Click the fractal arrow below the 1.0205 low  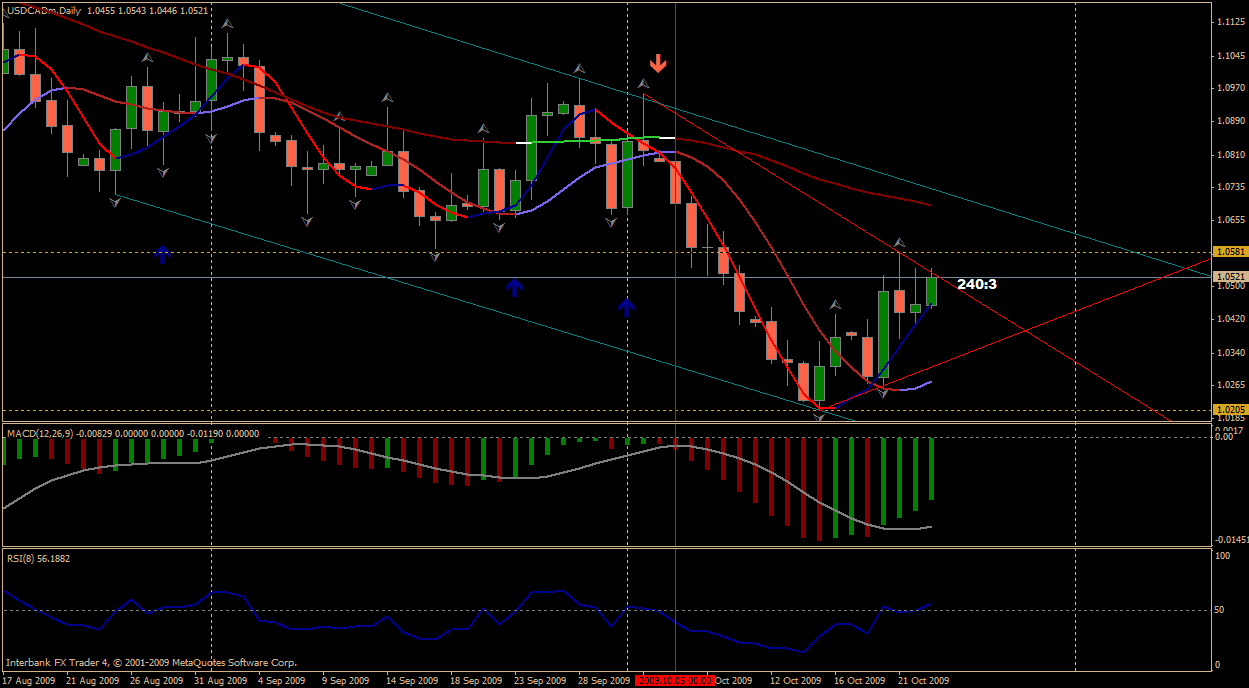(x=820, y=416)
